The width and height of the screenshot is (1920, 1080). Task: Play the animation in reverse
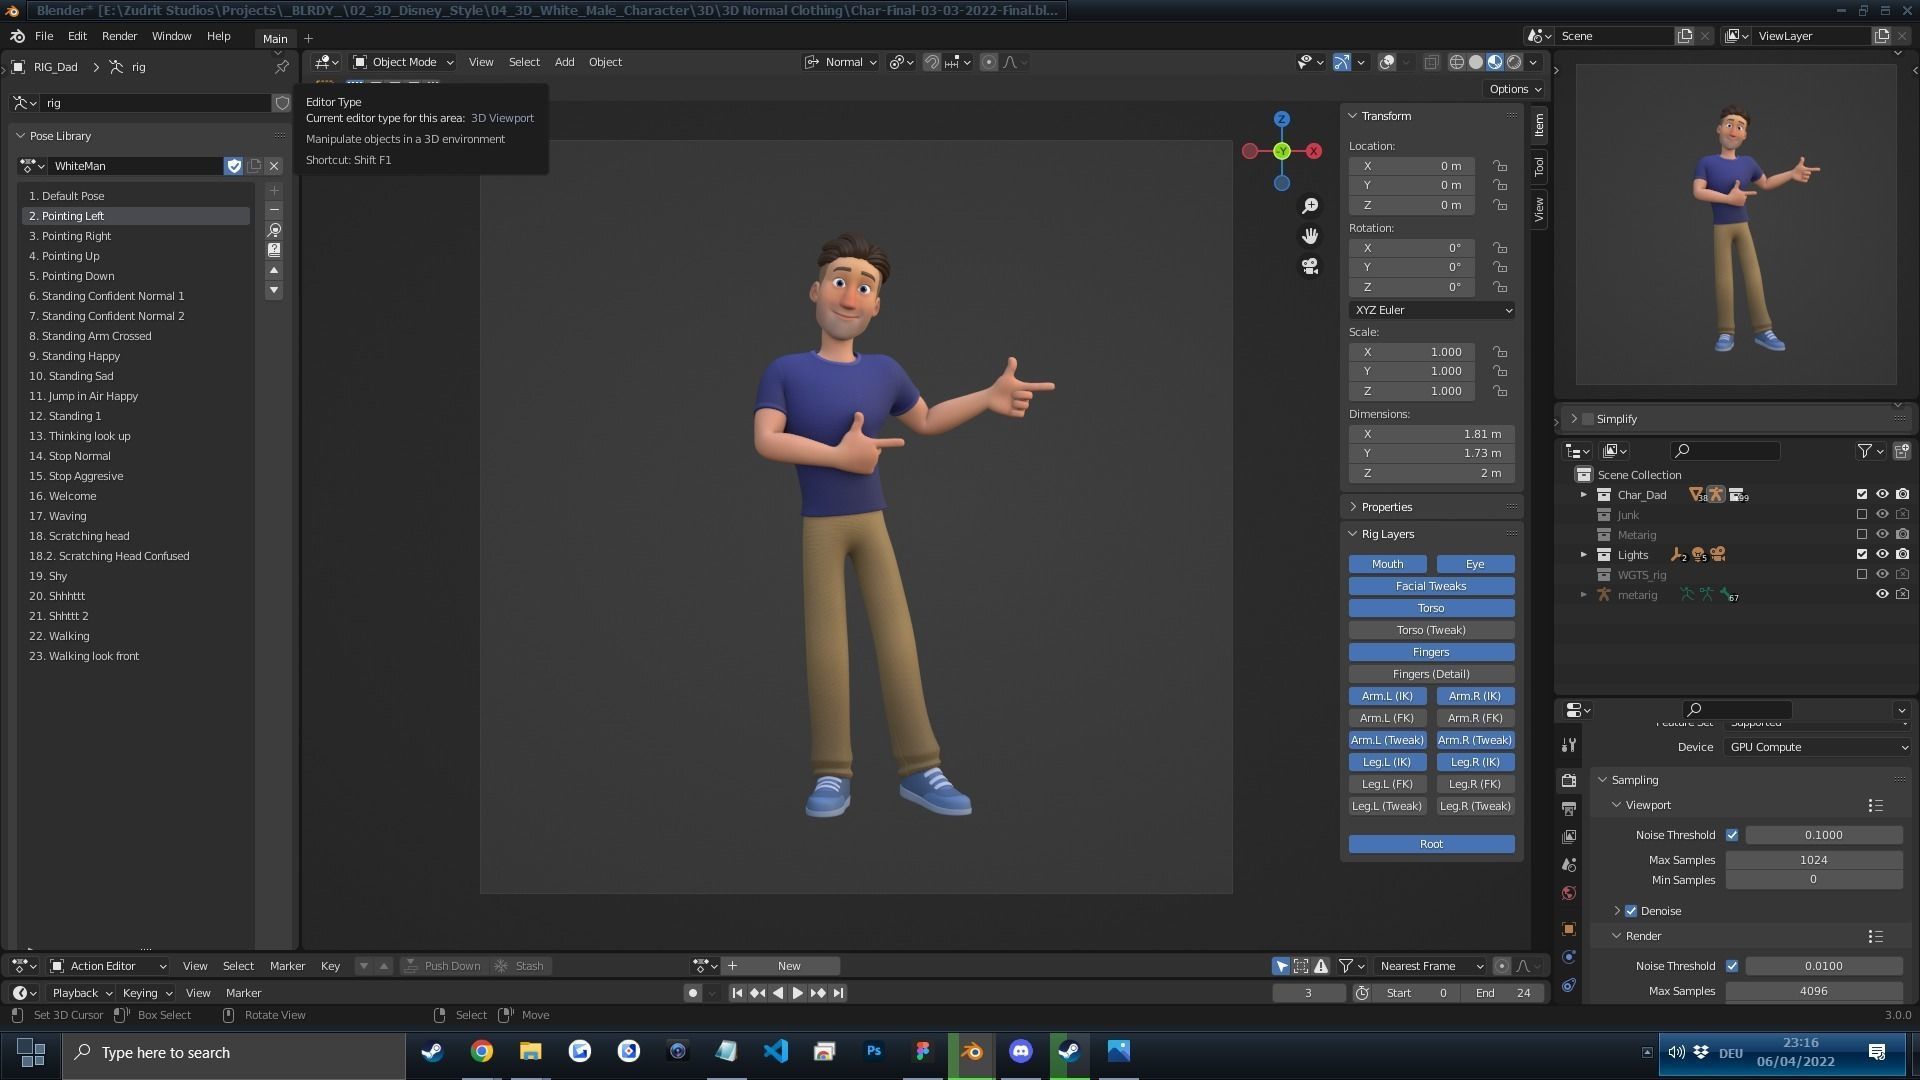pos(777,993)
